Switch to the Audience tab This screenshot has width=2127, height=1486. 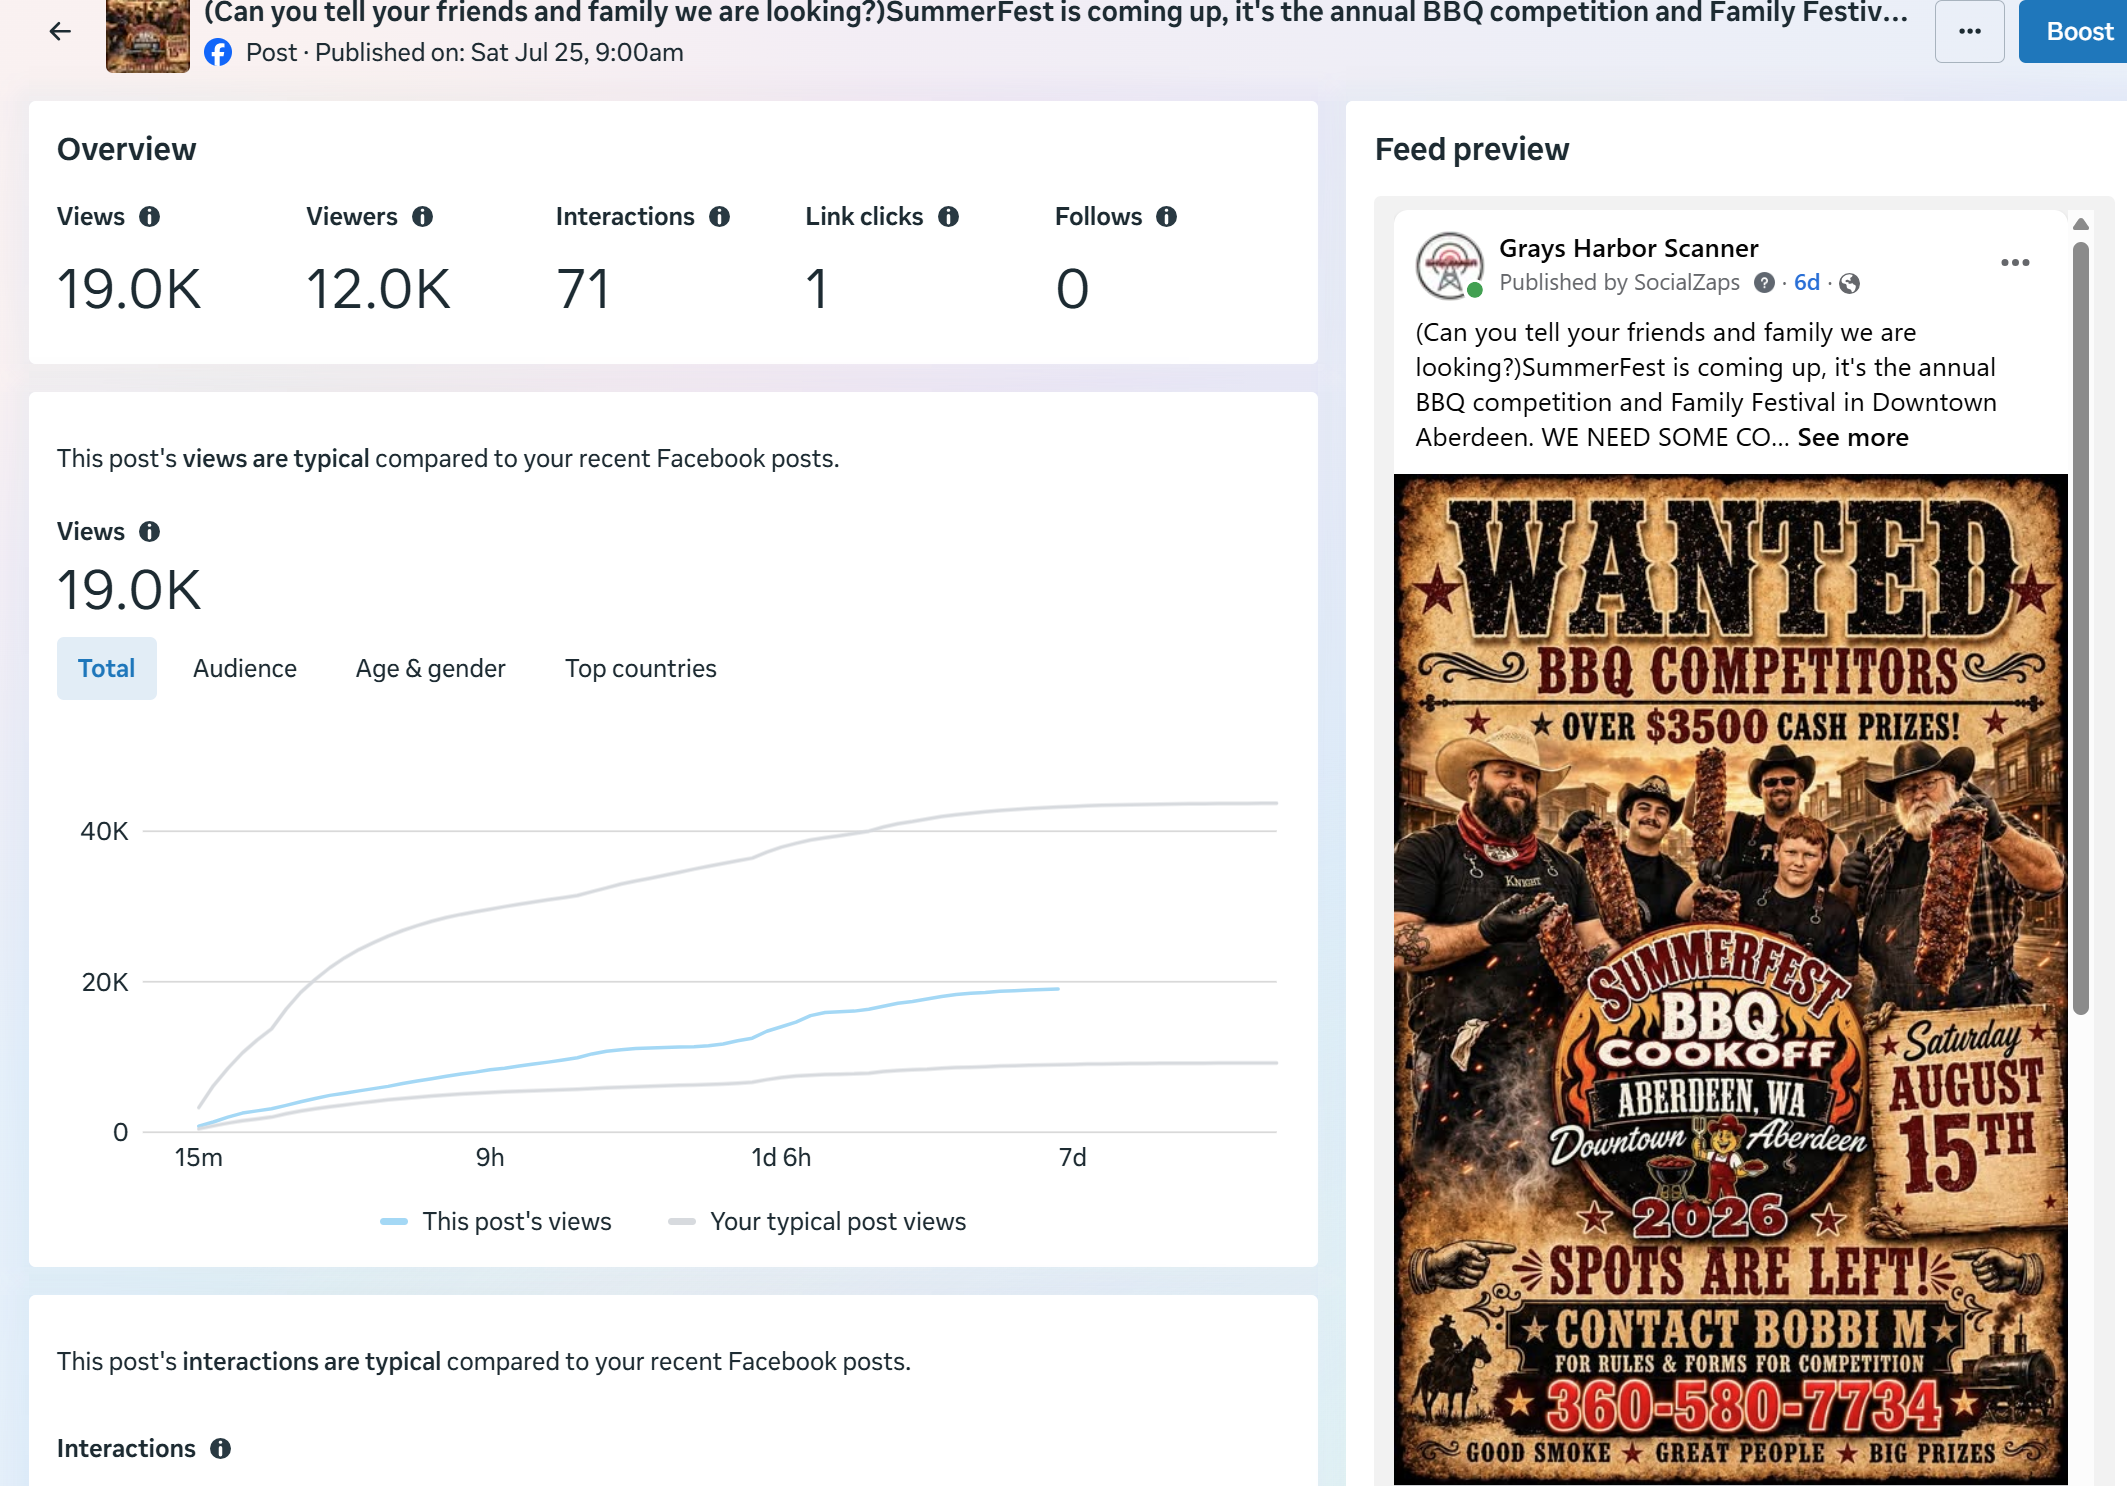(x=245, y=668)
